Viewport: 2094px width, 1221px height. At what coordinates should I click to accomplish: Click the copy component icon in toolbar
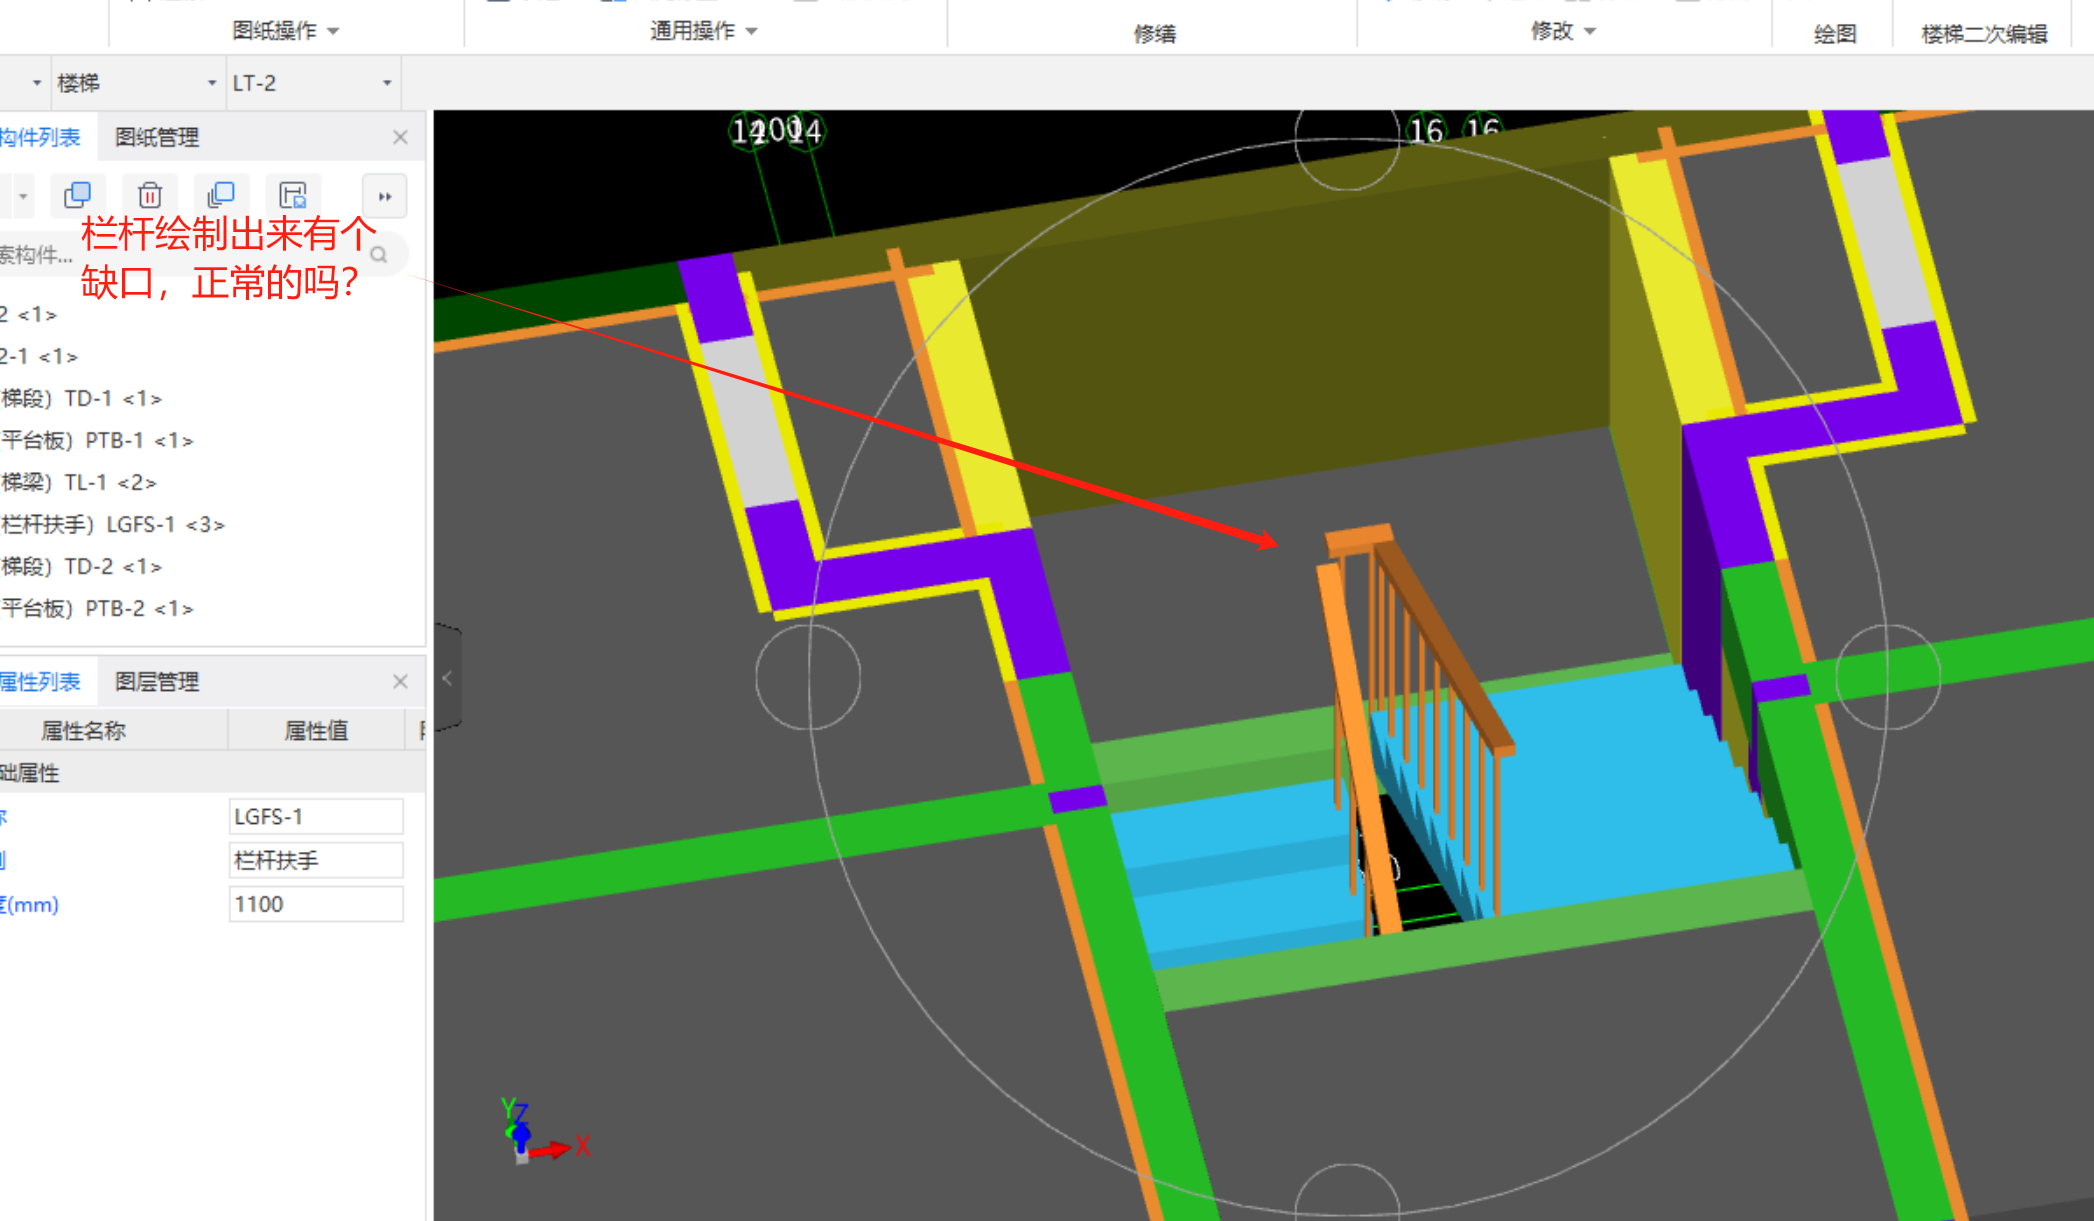(x=77, y=195)
